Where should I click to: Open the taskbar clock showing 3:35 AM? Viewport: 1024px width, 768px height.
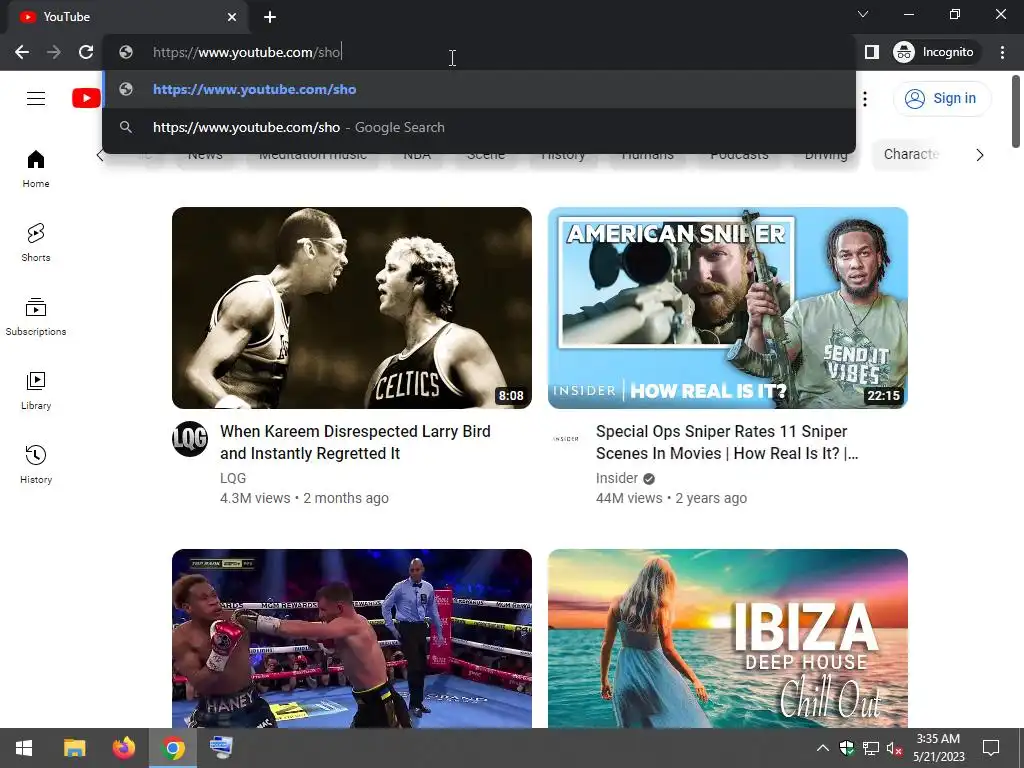(938, 748)
